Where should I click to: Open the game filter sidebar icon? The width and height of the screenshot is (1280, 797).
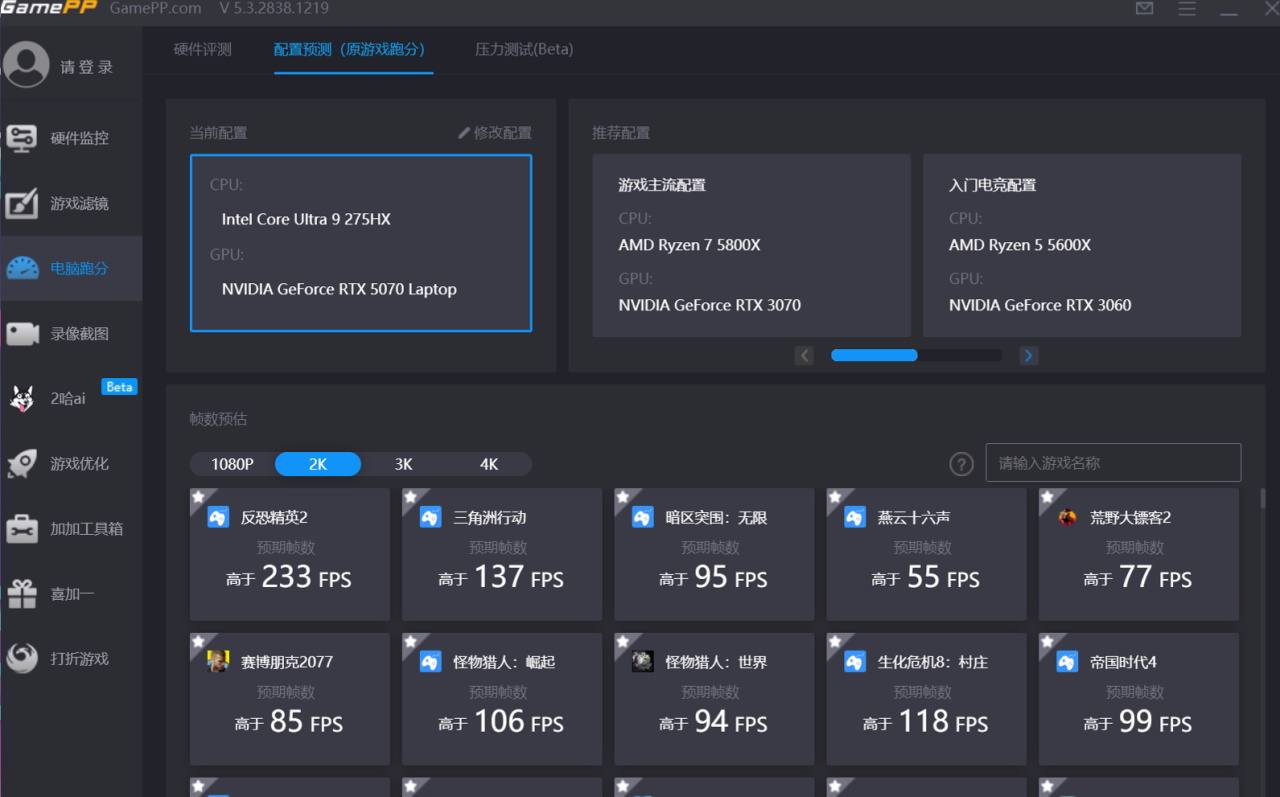tap(22, 203)
